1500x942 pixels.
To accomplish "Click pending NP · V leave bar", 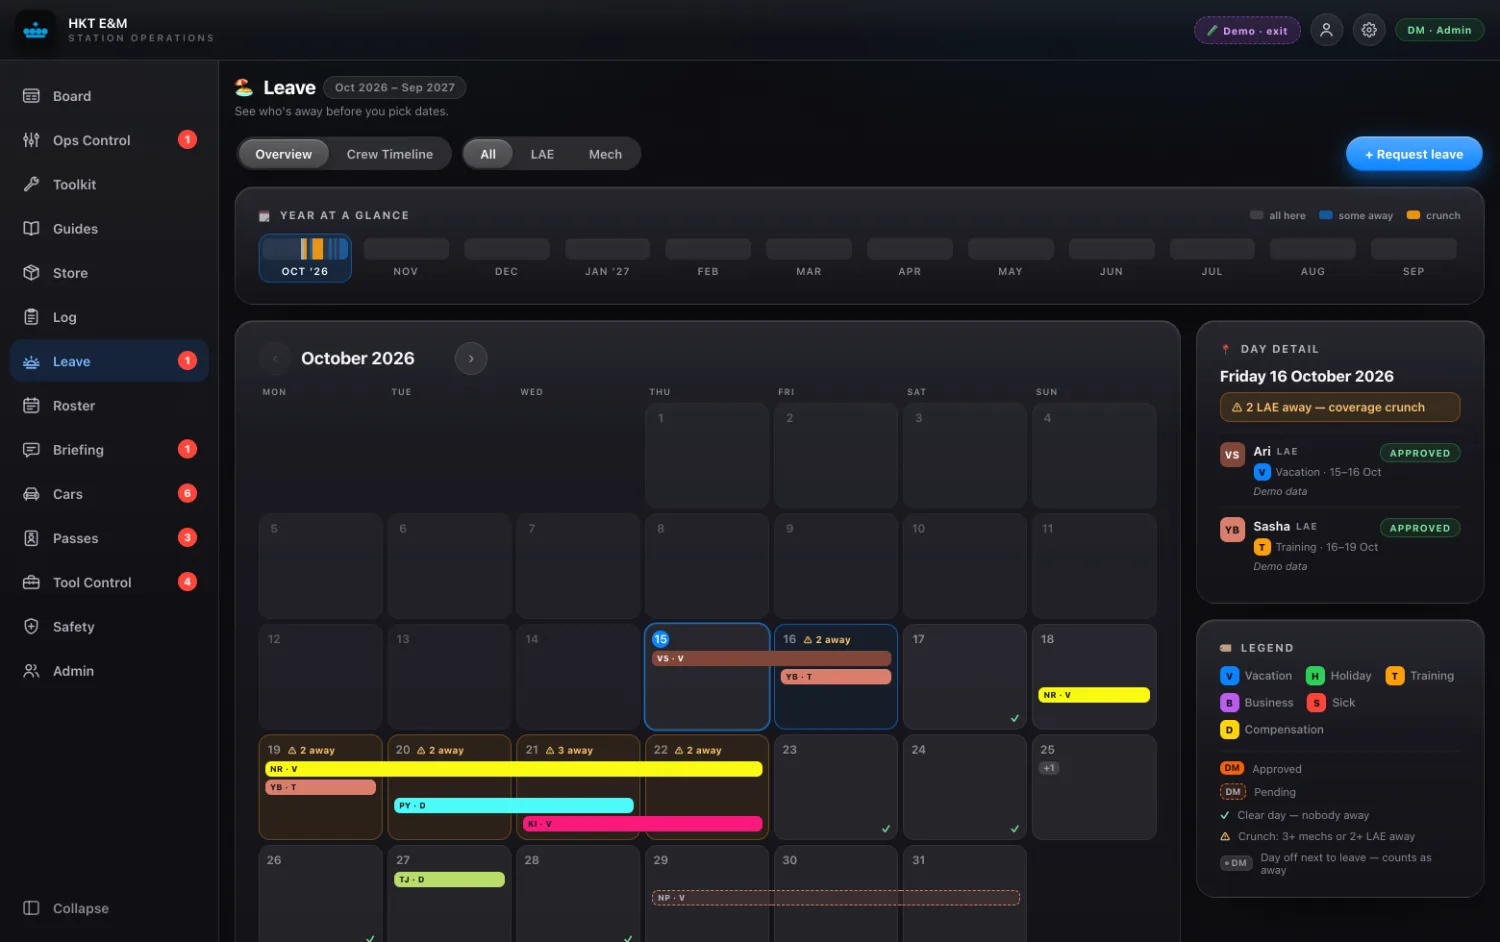I will 836,898.
